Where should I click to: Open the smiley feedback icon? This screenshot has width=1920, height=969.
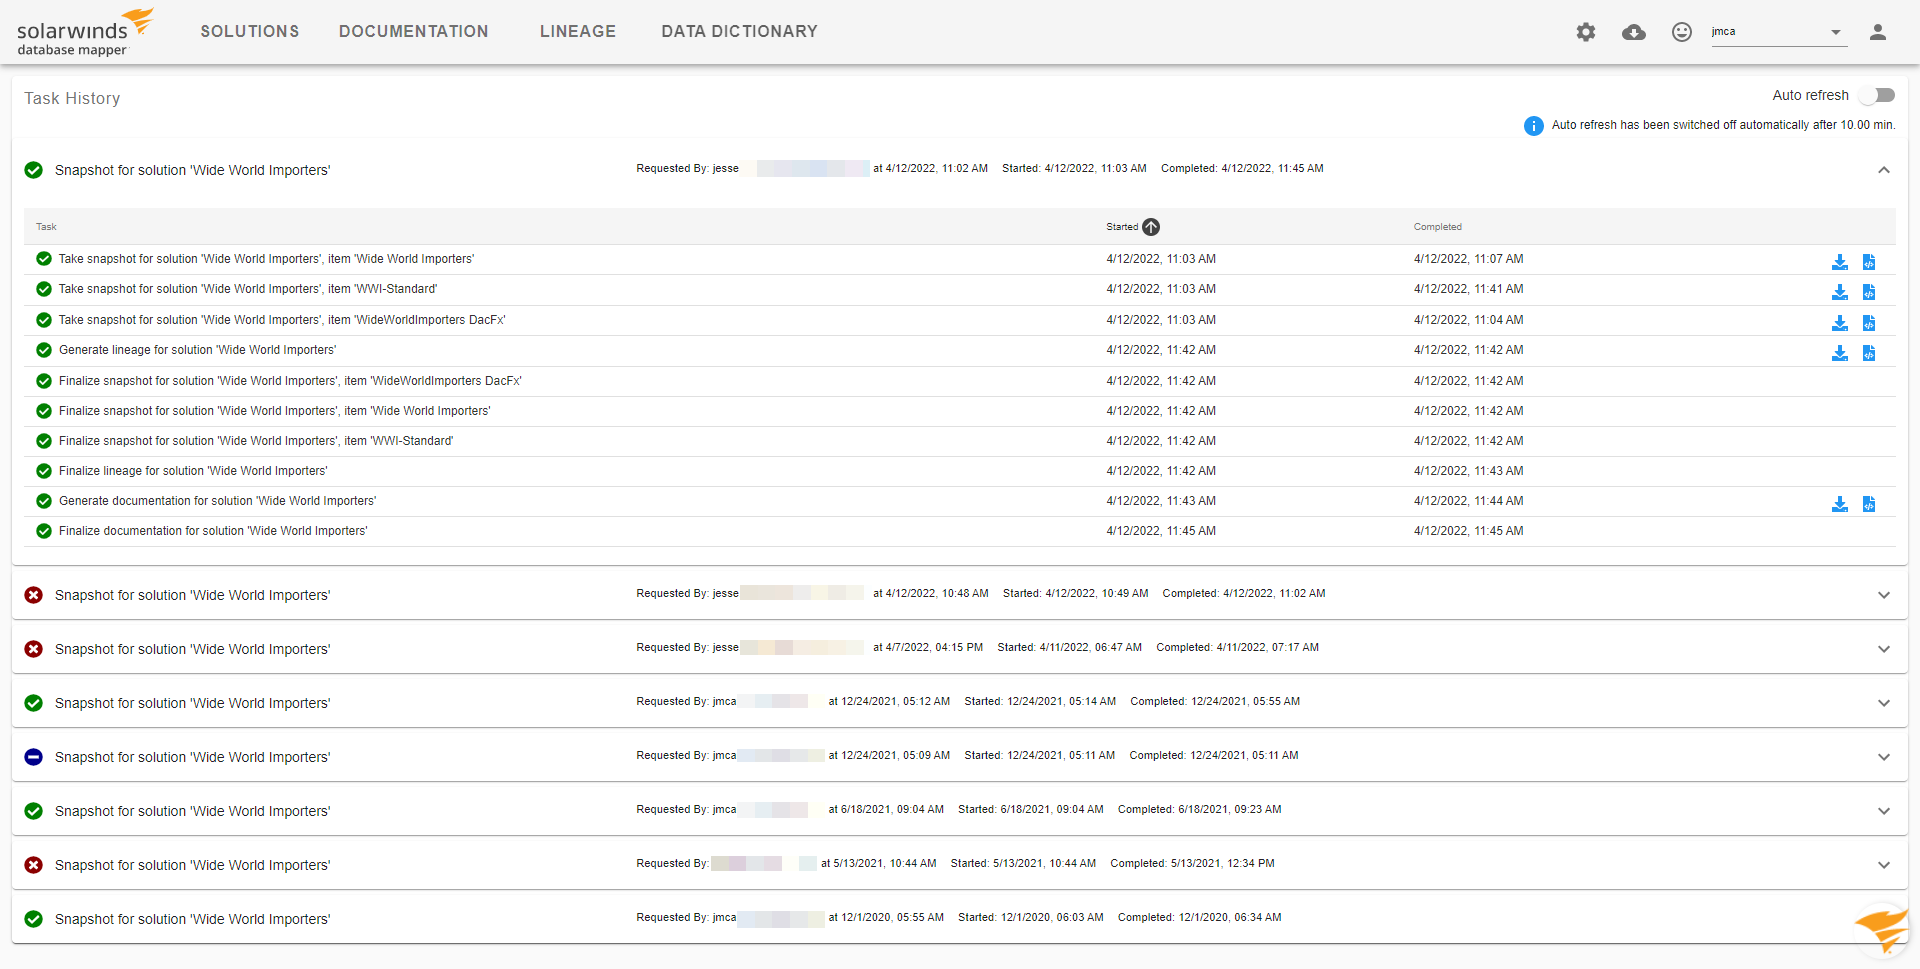tap(1682, 32)
